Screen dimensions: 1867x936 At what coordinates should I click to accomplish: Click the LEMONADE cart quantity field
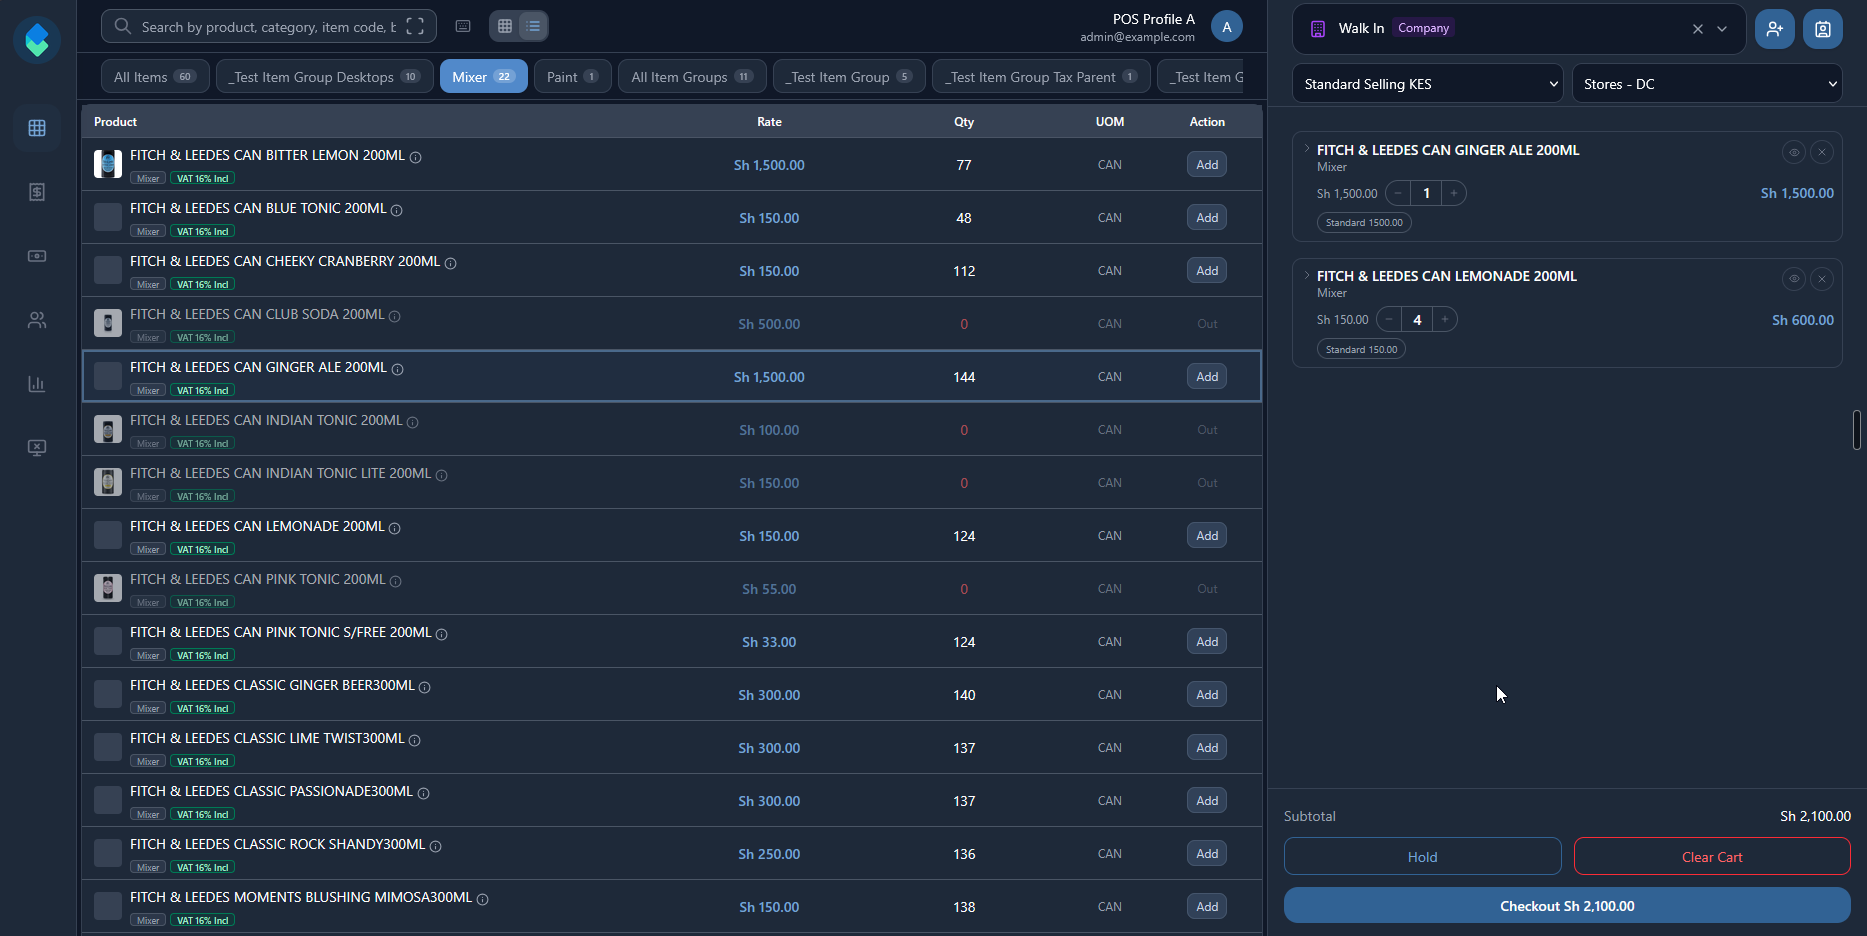[x=1417, y=319]
